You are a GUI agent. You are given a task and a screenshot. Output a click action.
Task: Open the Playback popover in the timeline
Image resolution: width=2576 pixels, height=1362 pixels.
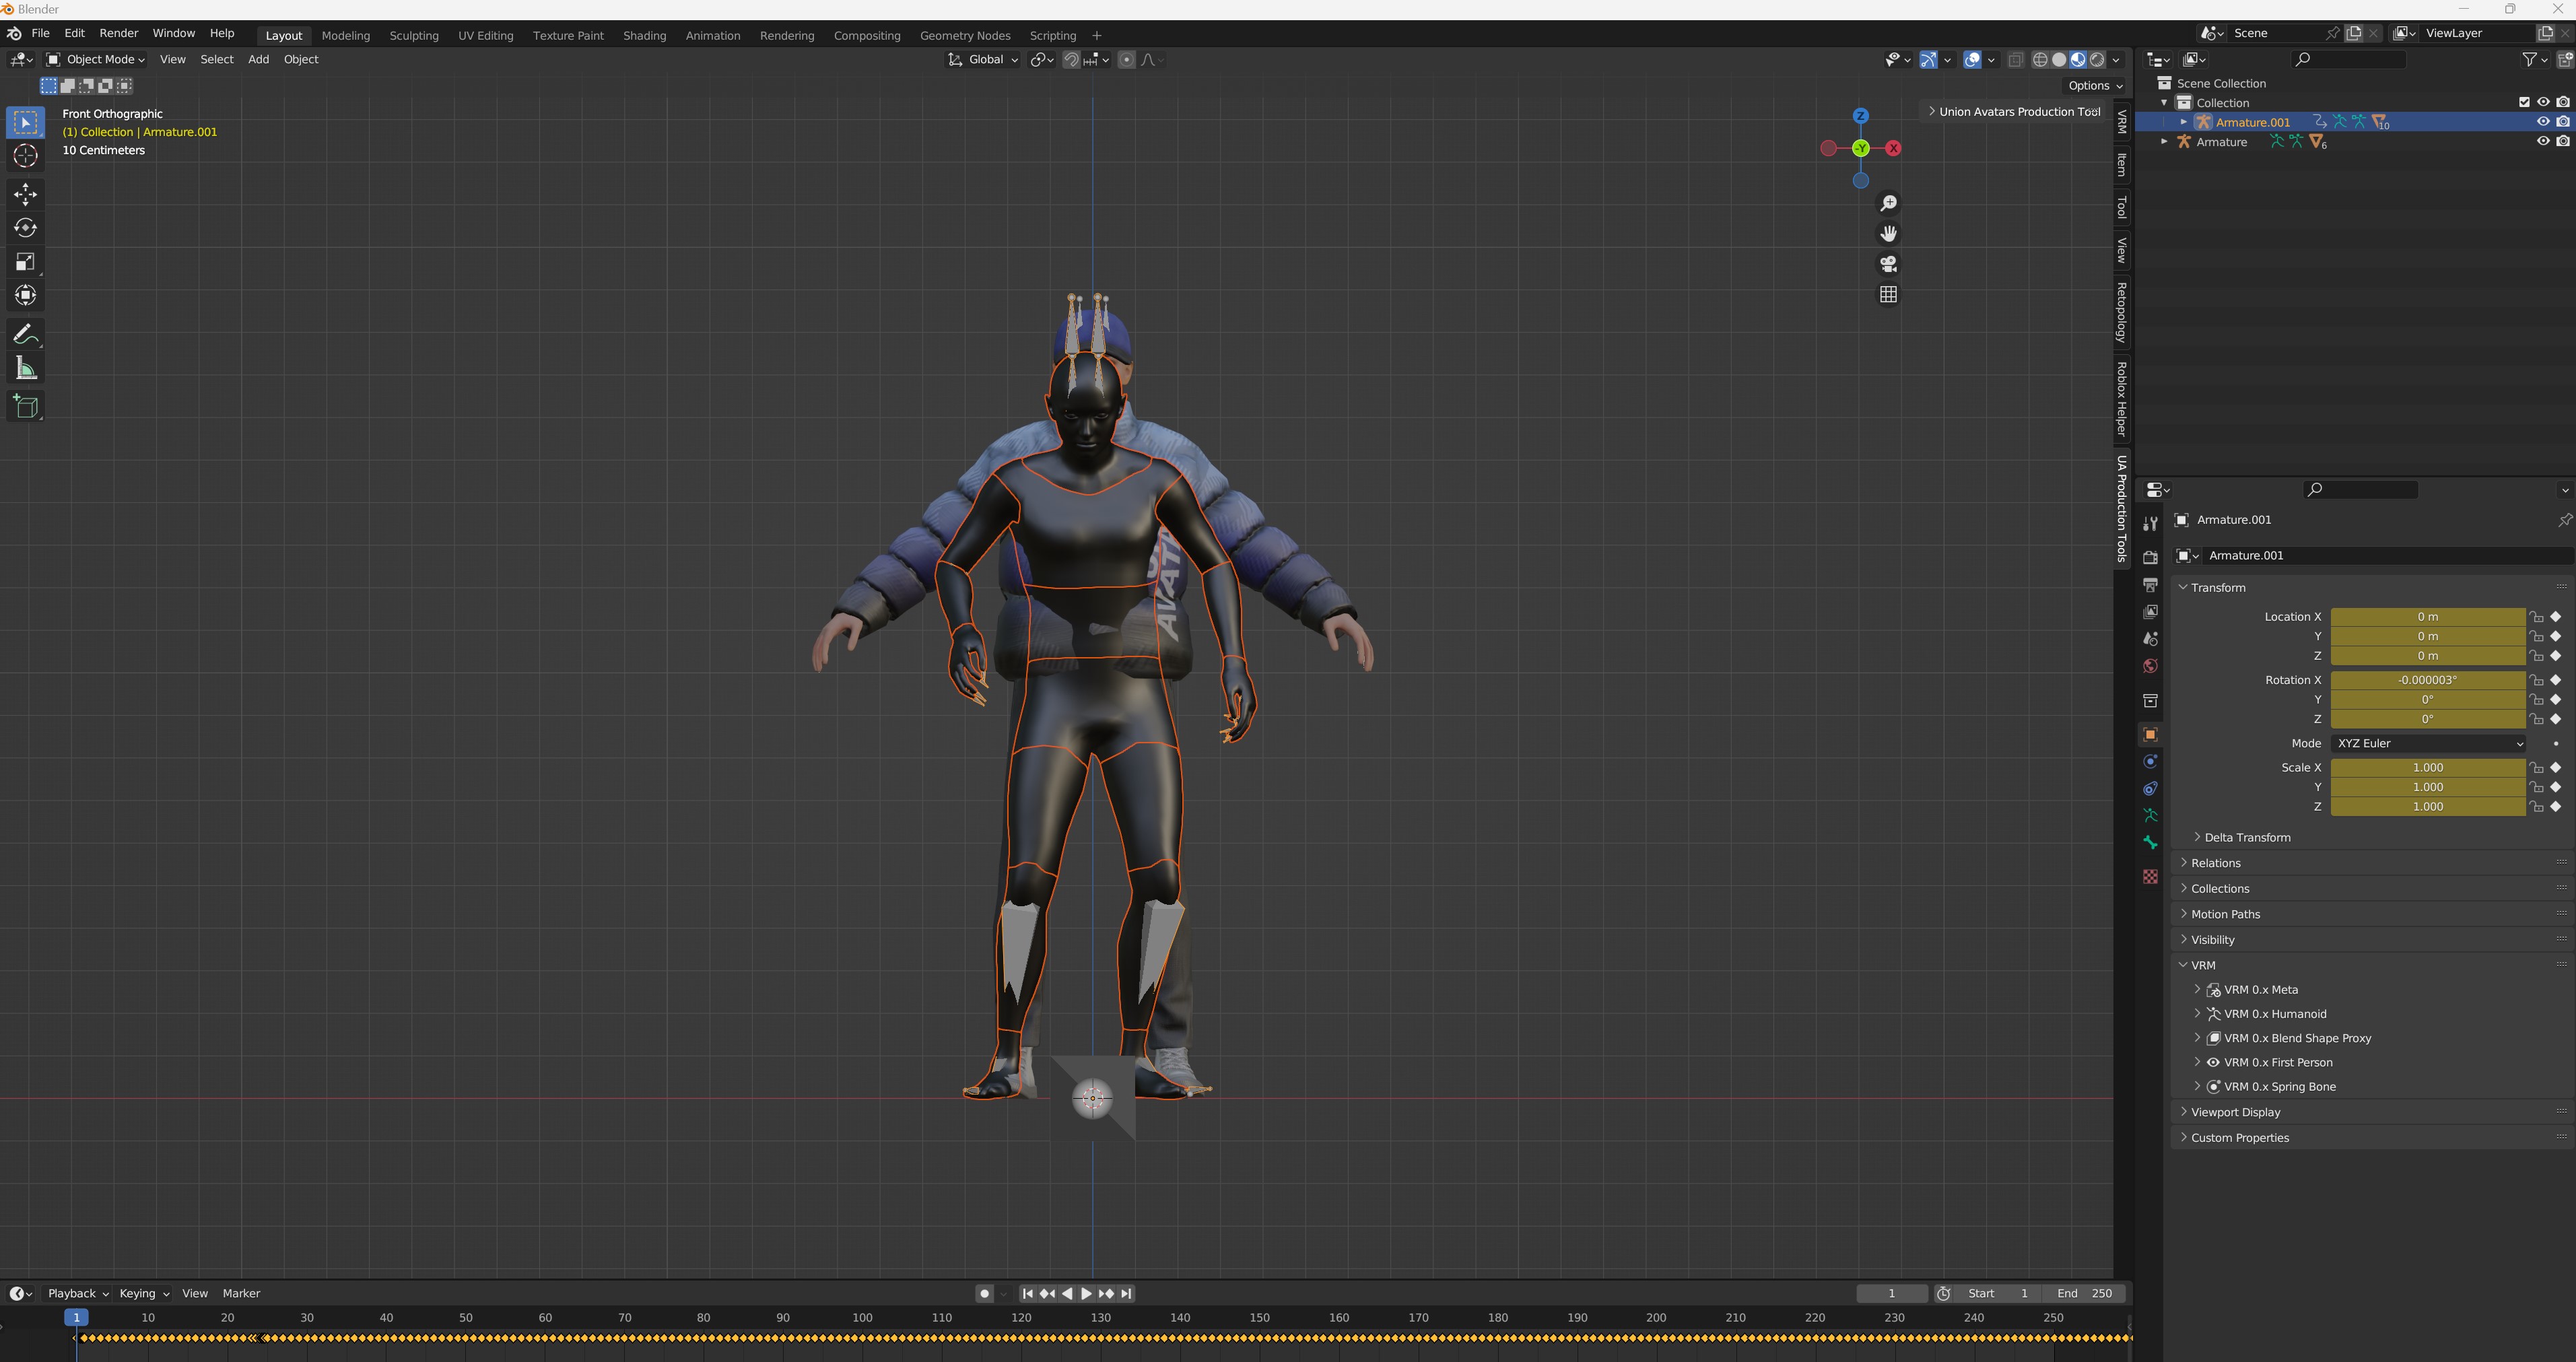(78, 1294)
